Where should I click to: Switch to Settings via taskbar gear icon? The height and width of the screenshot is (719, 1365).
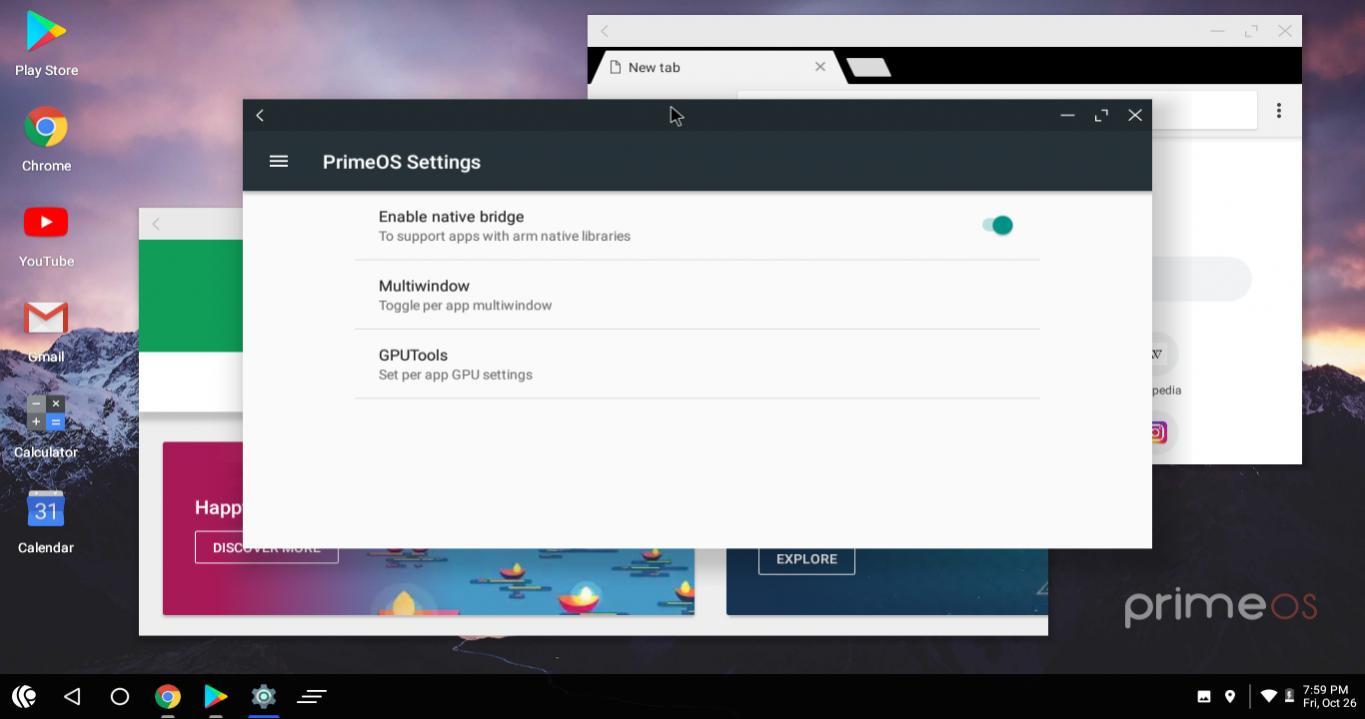pos(263,696)
